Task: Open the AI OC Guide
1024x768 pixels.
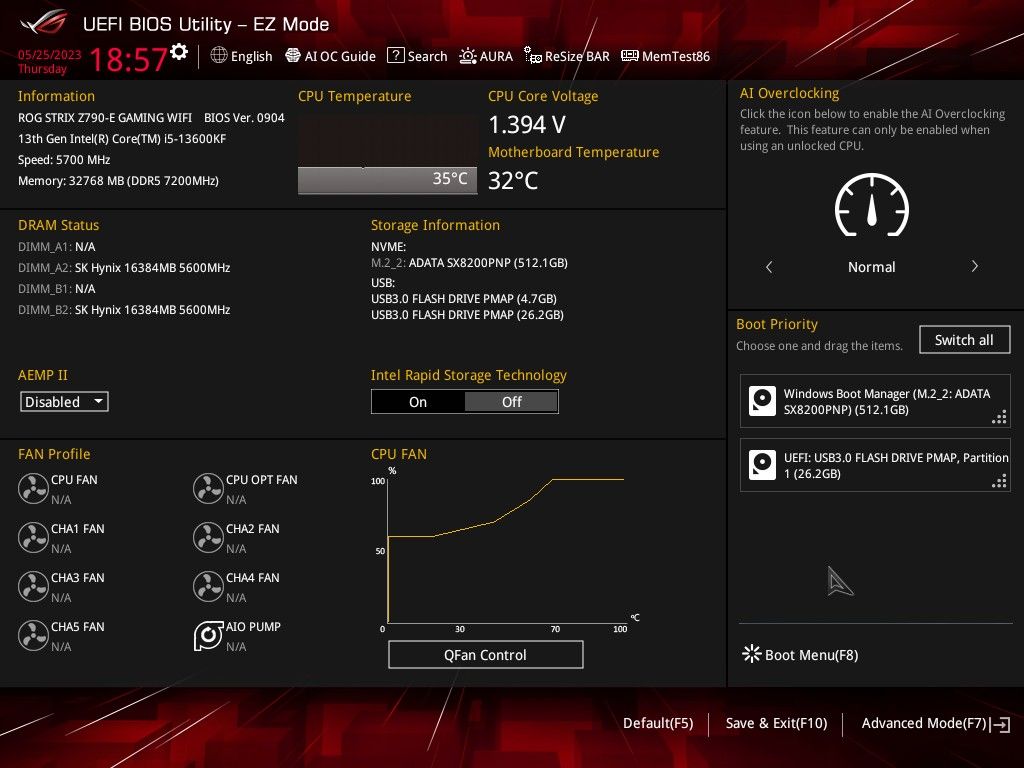Action: pos(330,56)
